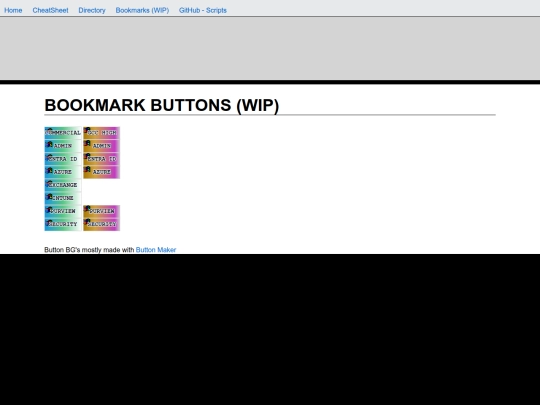Screen dimensions: 540x405
Task: Open the EXCHANGE bookmark button
Action: pos(63,185)
